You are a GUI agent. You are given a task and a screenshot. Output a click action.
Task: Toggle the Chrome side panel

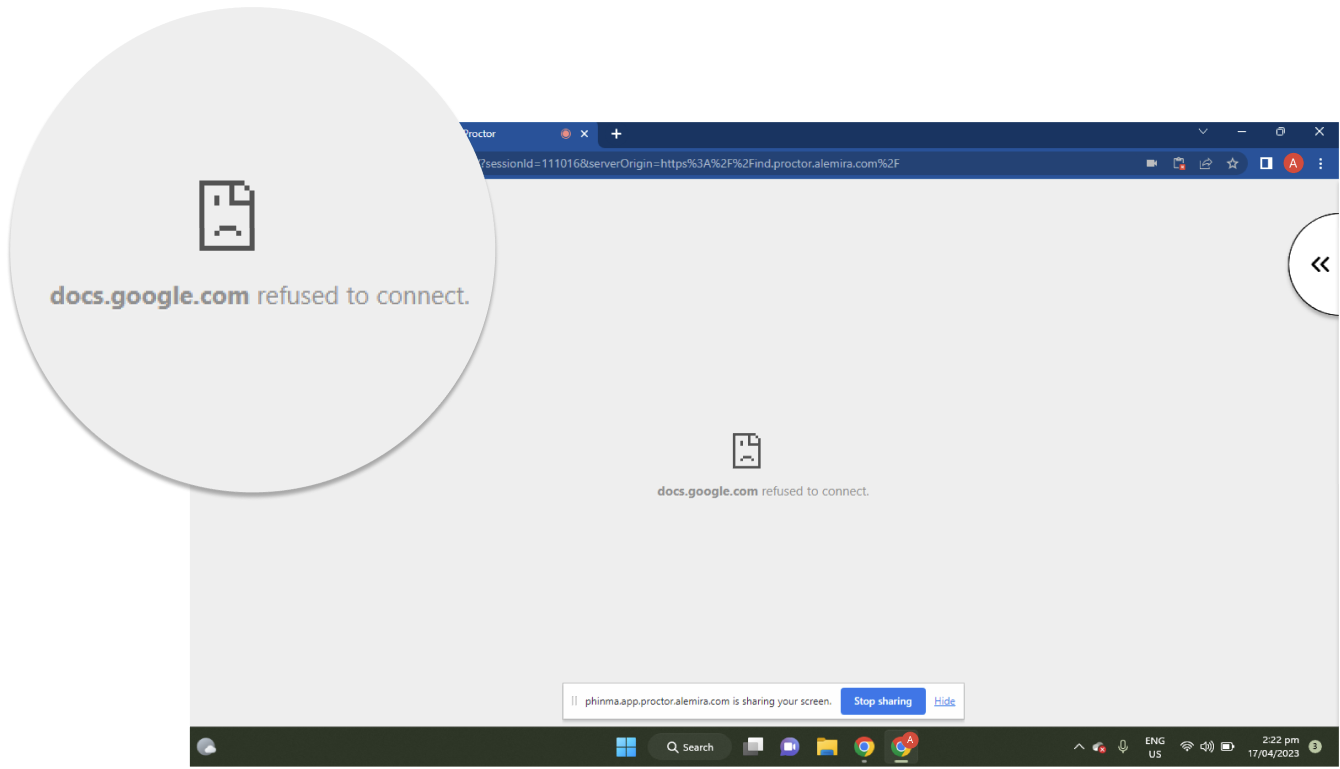(1266, 163)
